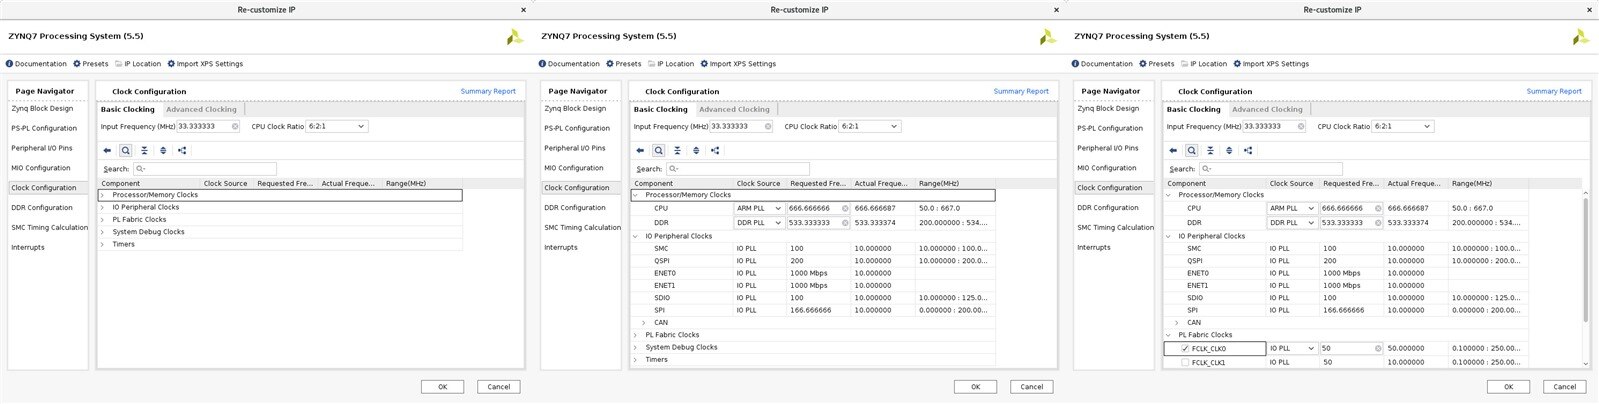Click Cancel button in right dialog
Image resolution: width=1599 pixels, height=404 pixels.
tap(1564, 387)
